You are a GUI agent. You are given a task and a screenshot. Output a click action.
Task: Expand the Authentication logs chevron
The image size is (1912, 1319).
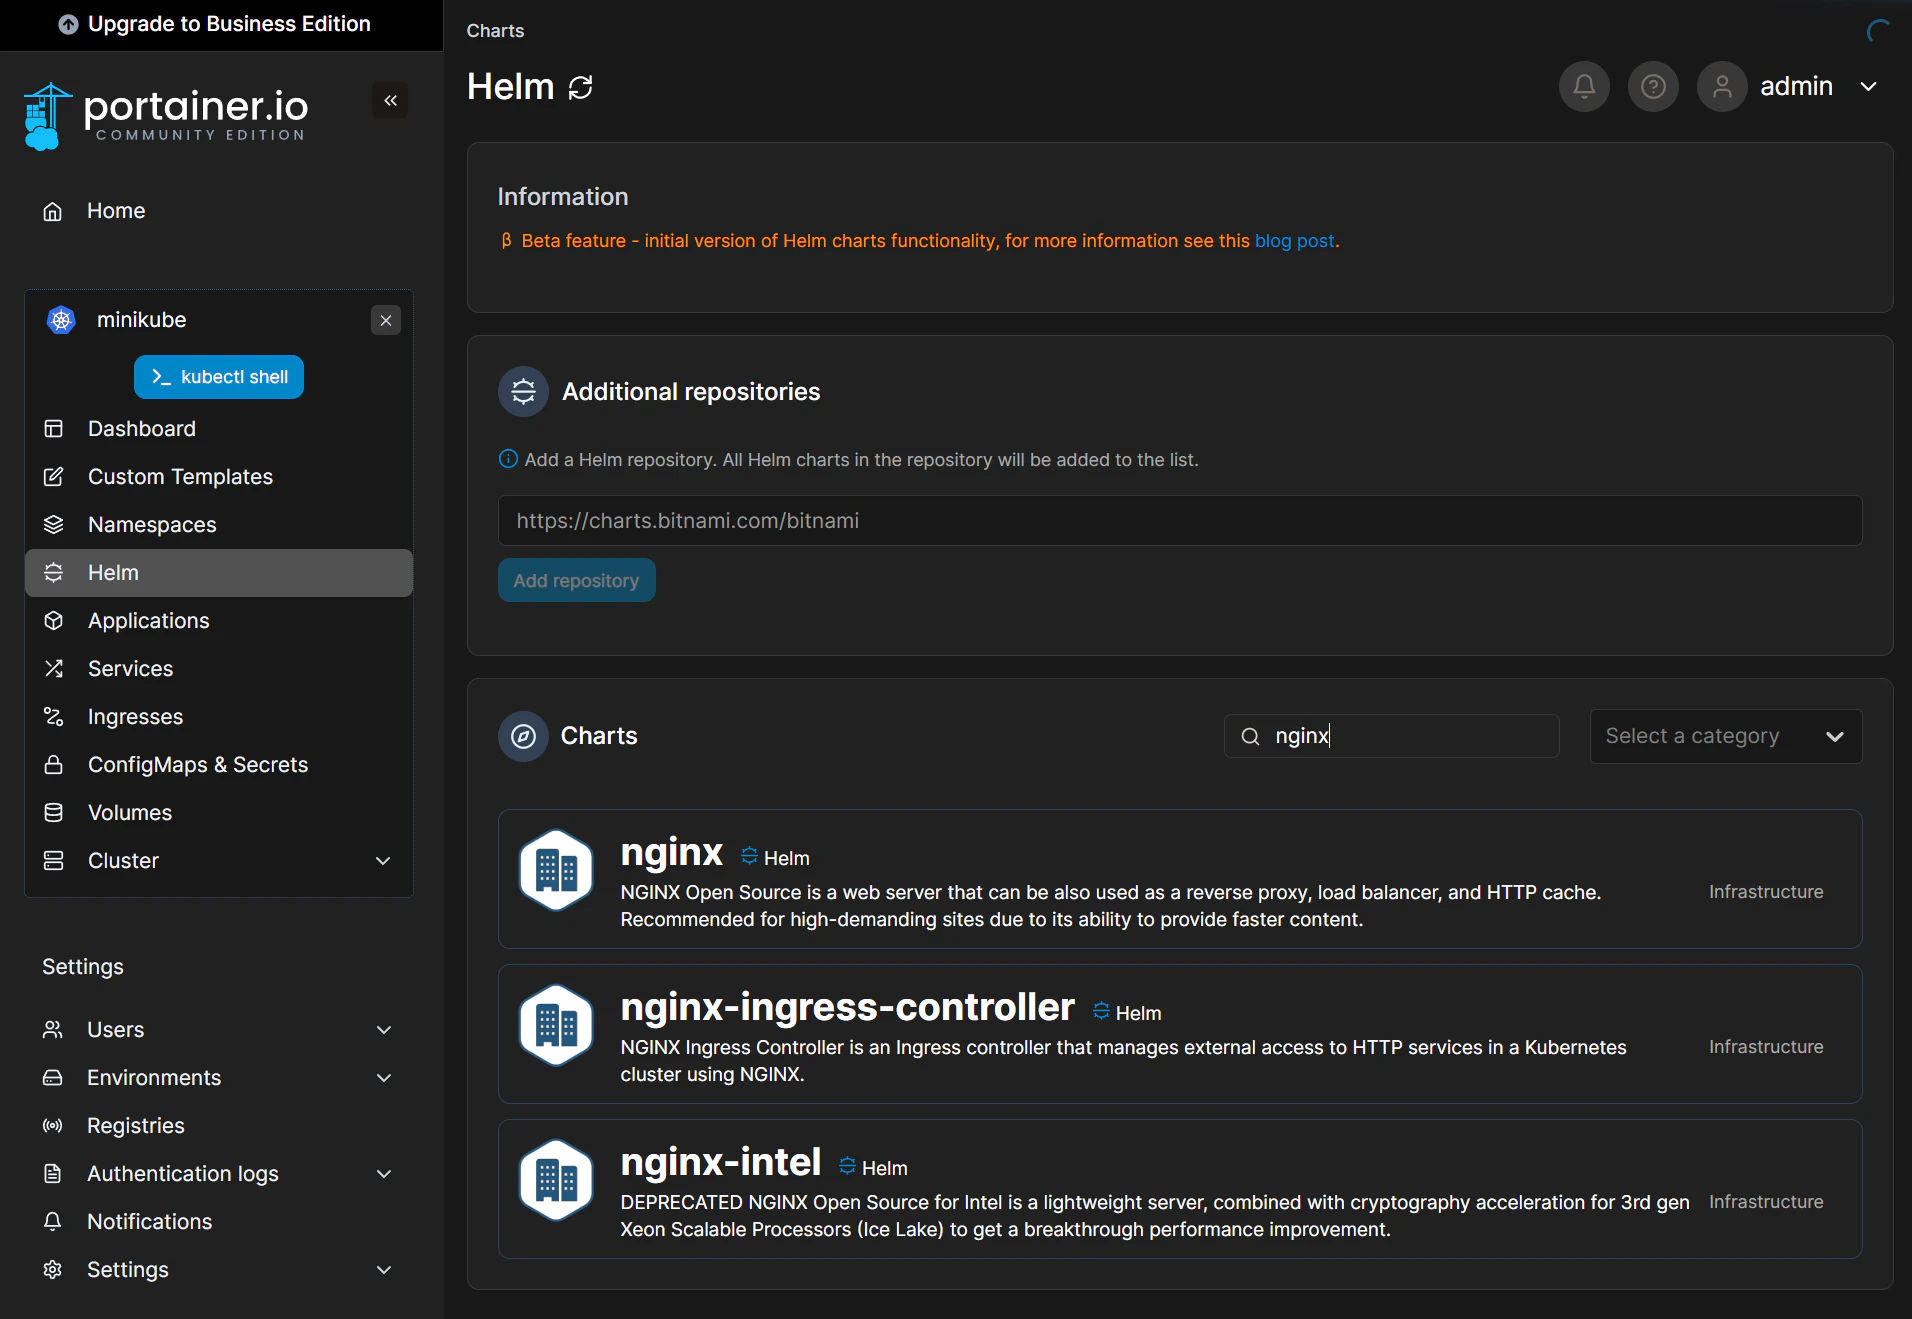(384, 1174)
